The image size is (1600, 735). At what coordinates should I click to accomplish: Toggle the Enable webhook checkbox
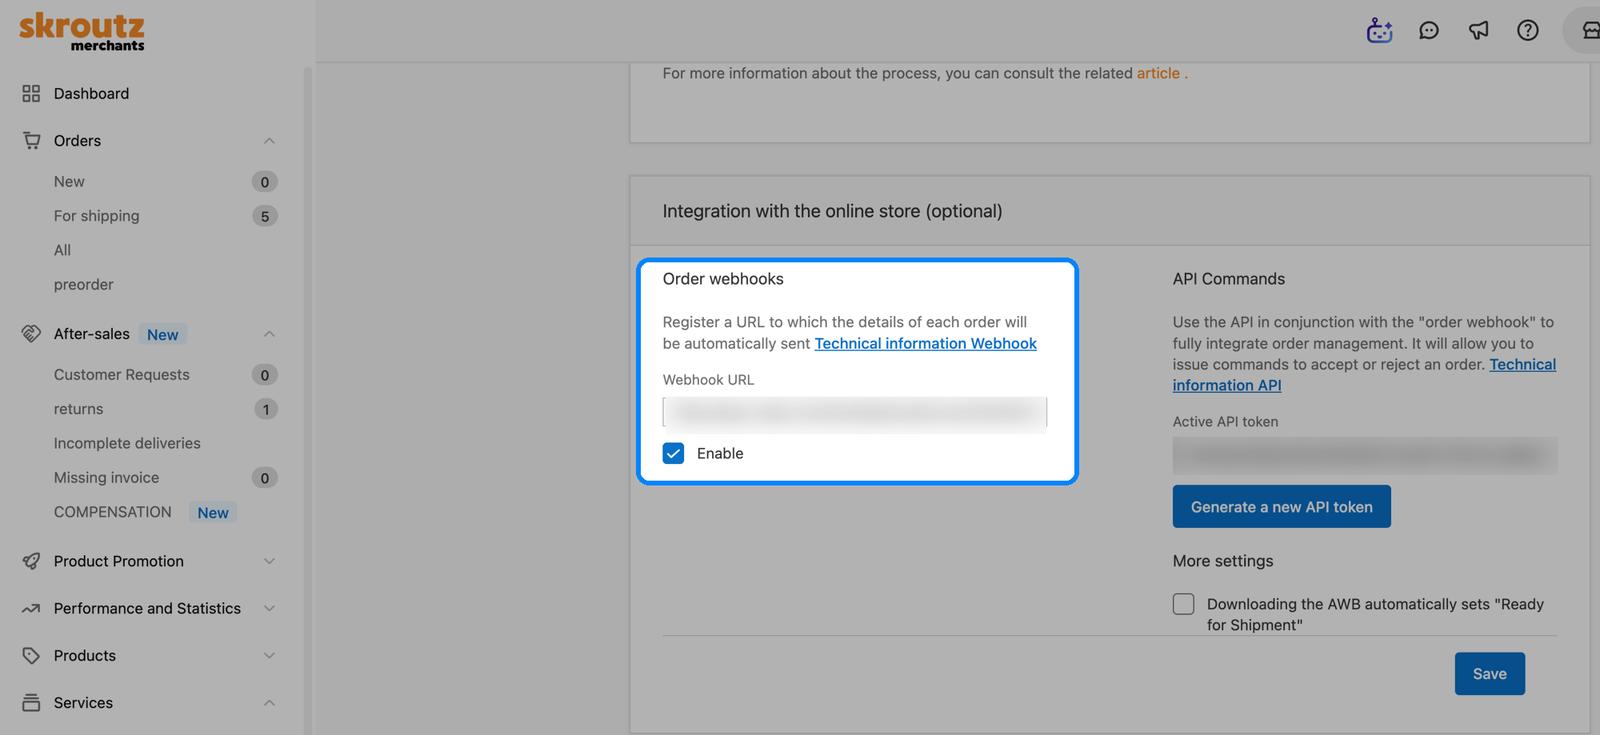click(x=674, y=453)
